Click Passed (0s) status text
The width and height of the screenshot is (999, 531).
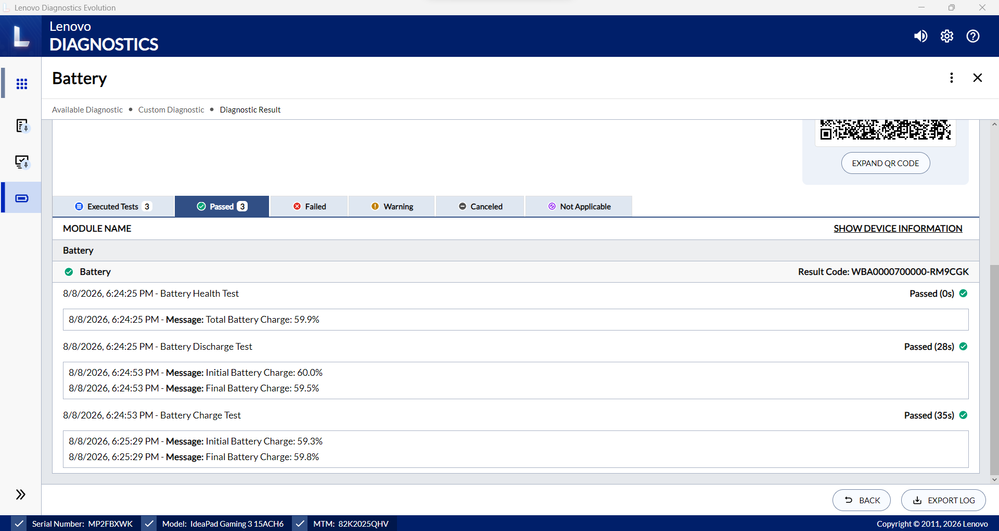coord(931,293)
